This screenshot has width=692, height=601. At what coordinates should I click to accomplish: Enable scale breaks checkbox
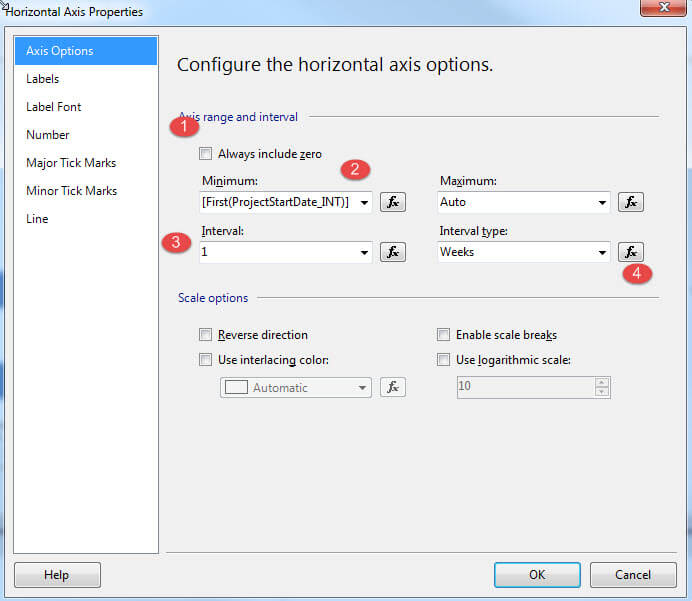[x=444, y=335]
